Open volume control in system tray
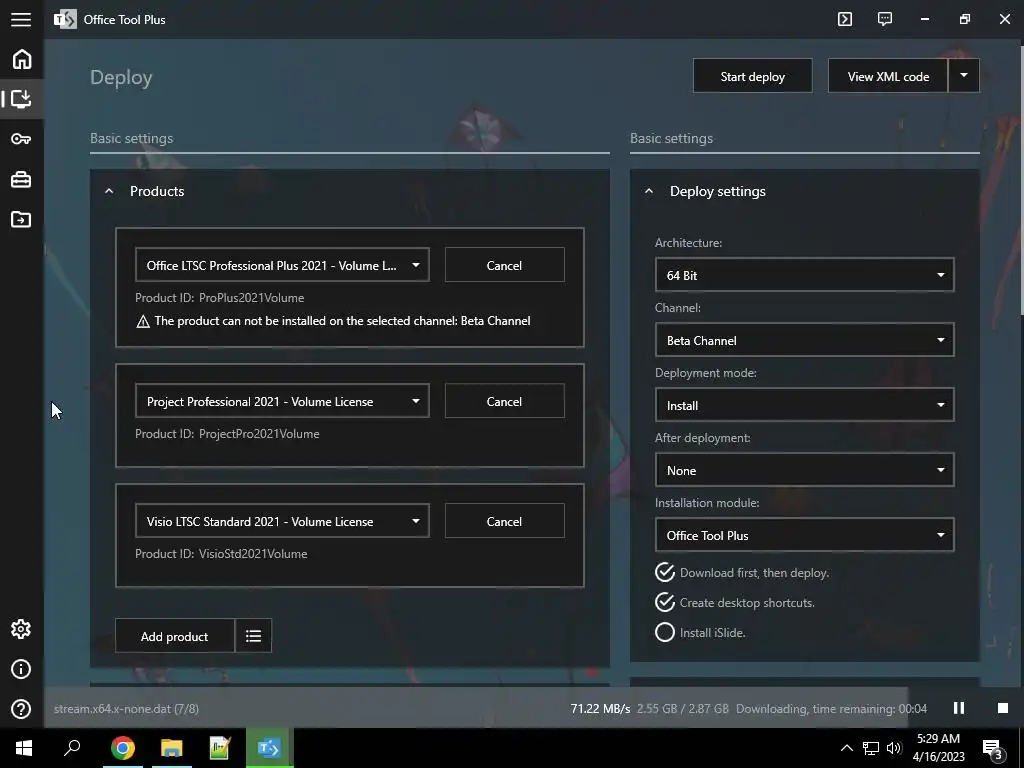The image size is (1024, 768). 894,748
